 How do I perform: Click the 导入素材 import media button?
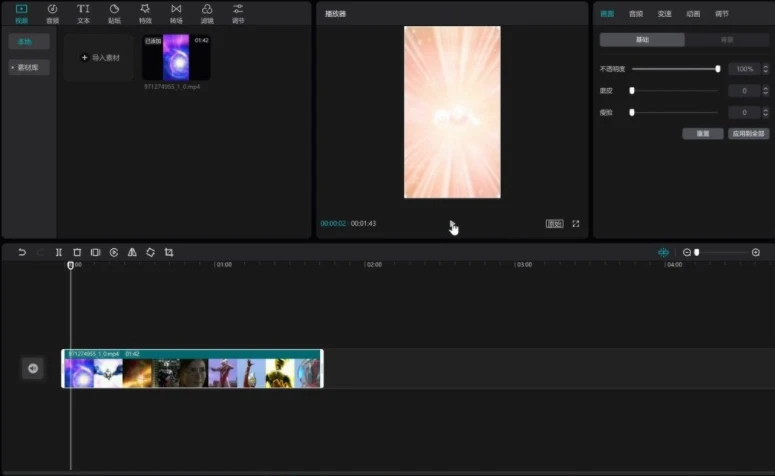tap(99, 58)
